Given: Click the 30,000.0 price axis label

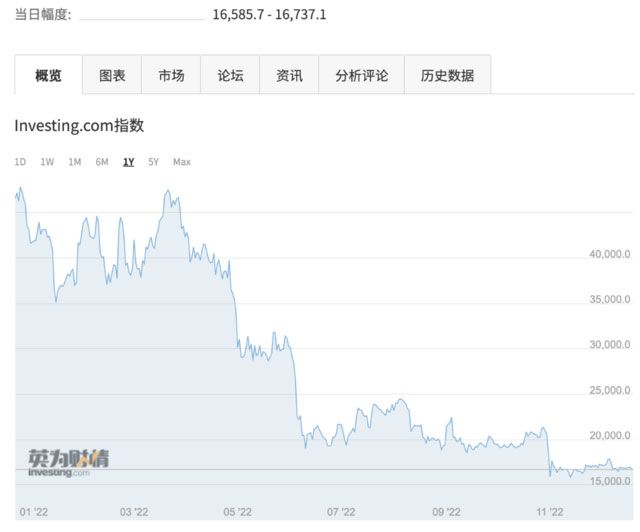Looking at the screenshot, I should 609,345.
